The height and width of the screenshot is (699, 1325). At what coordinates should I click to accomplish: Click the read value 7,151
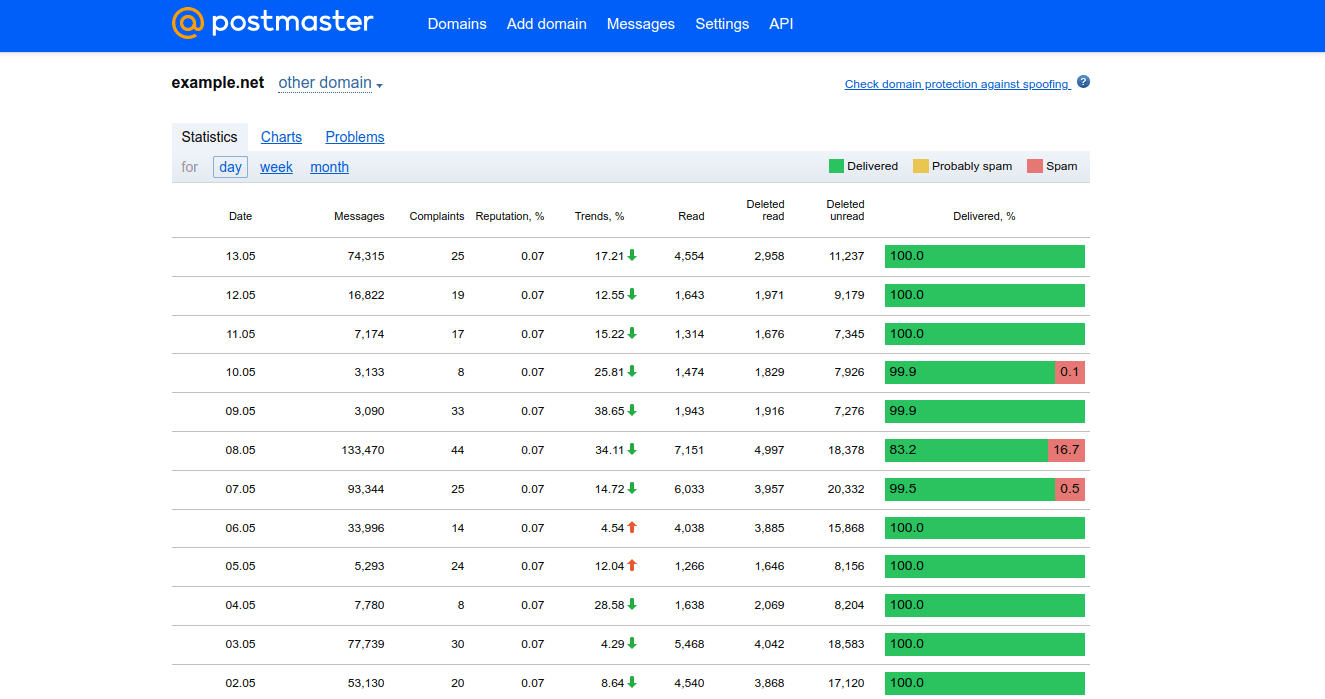(x=689, y=450)
